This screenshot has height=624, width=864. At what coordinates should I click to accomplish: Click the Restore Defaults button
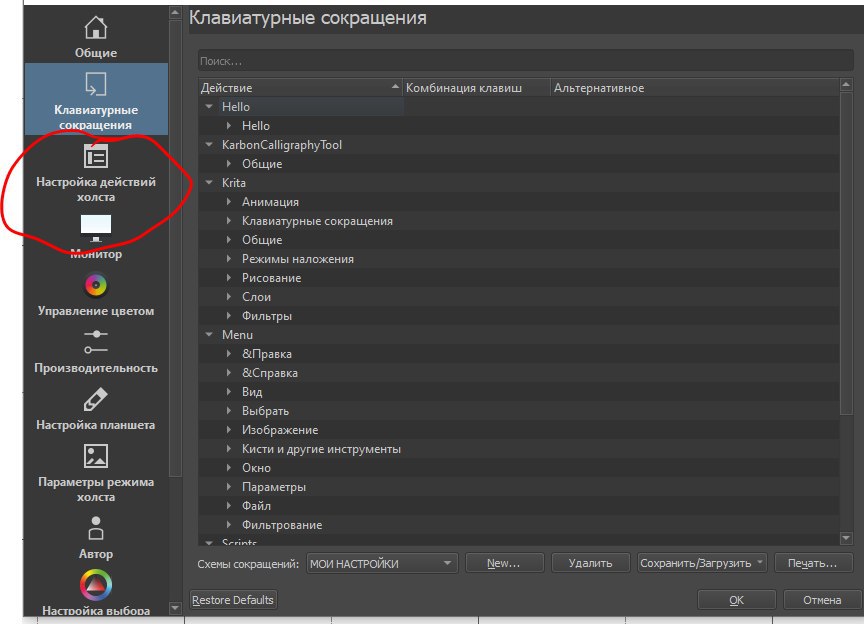233,600
